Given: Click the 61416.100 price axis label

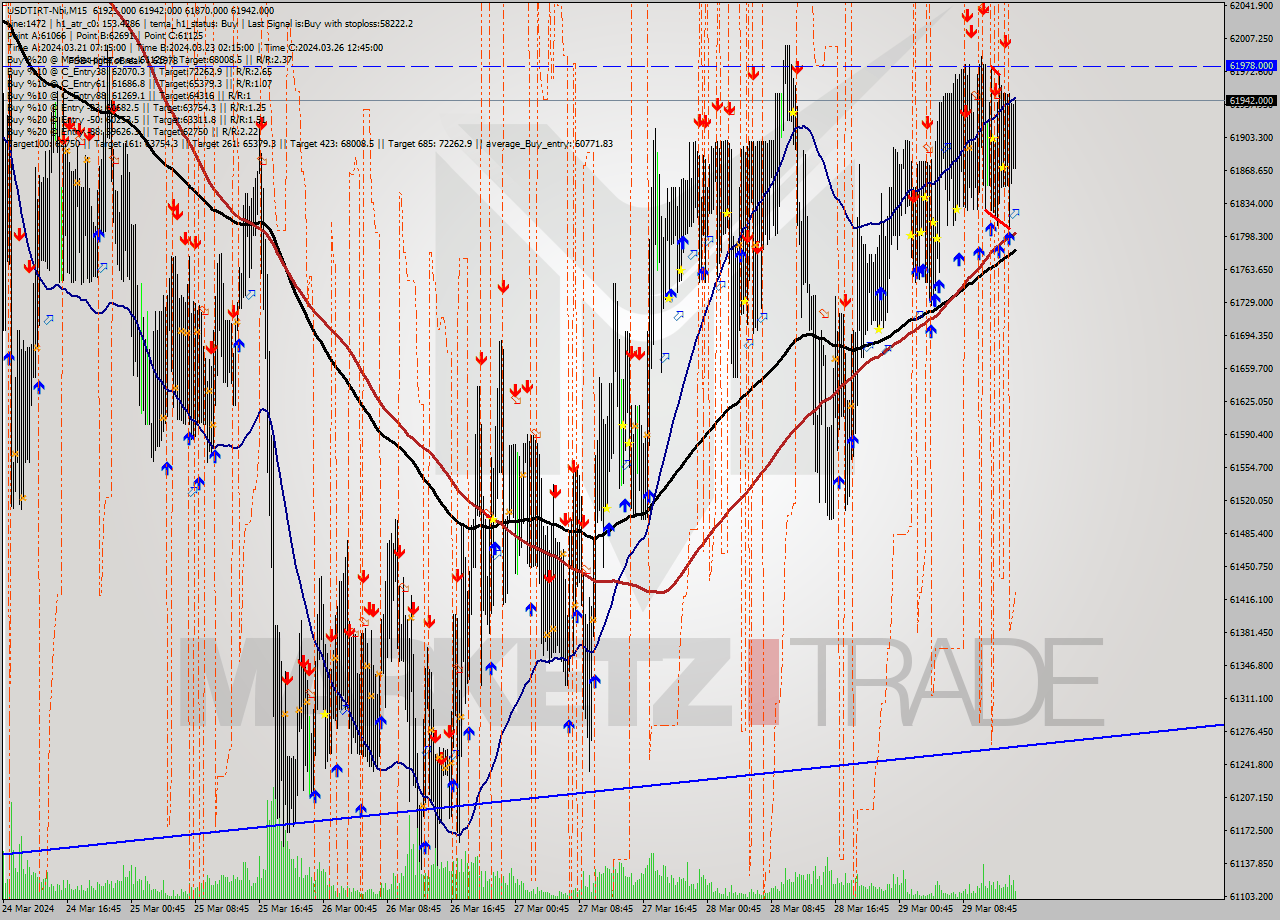Looking at the screenshot, I should point(1251,599).
